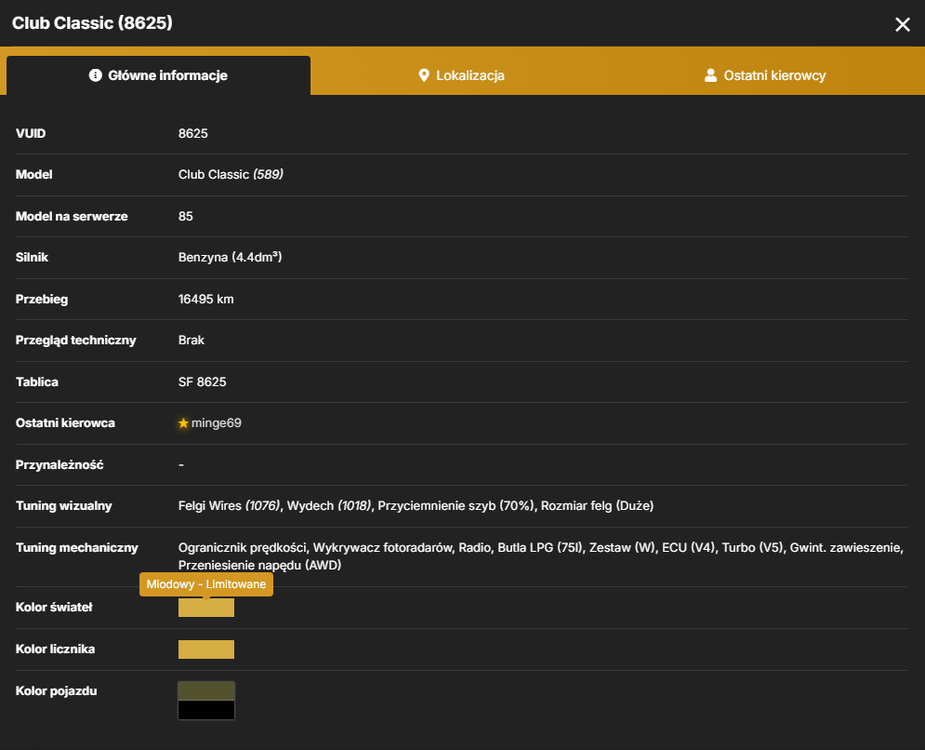
Task: Click the Turbo (V5) tuning entry
Action: click(752, 548)
